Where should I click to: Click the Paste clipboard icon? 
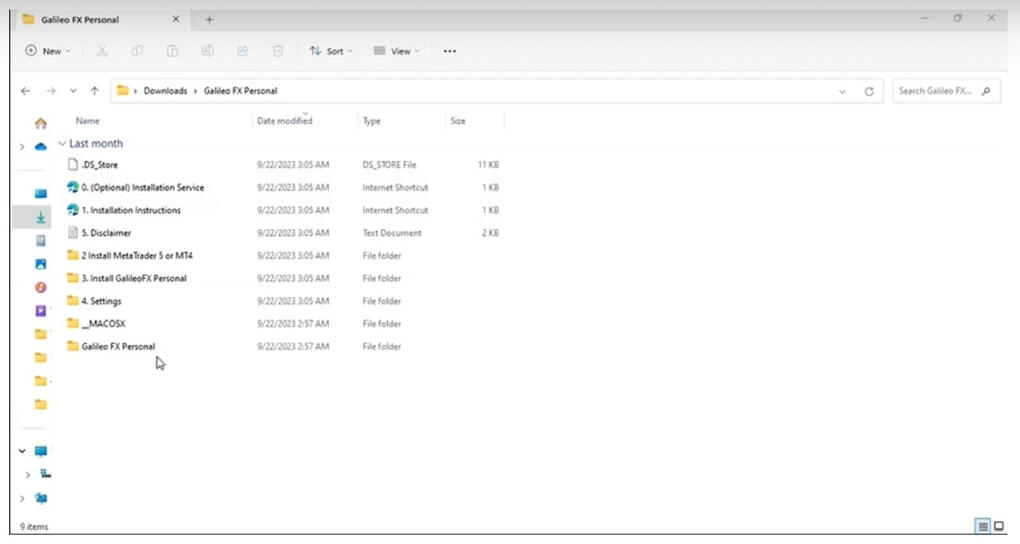(172, 51)
